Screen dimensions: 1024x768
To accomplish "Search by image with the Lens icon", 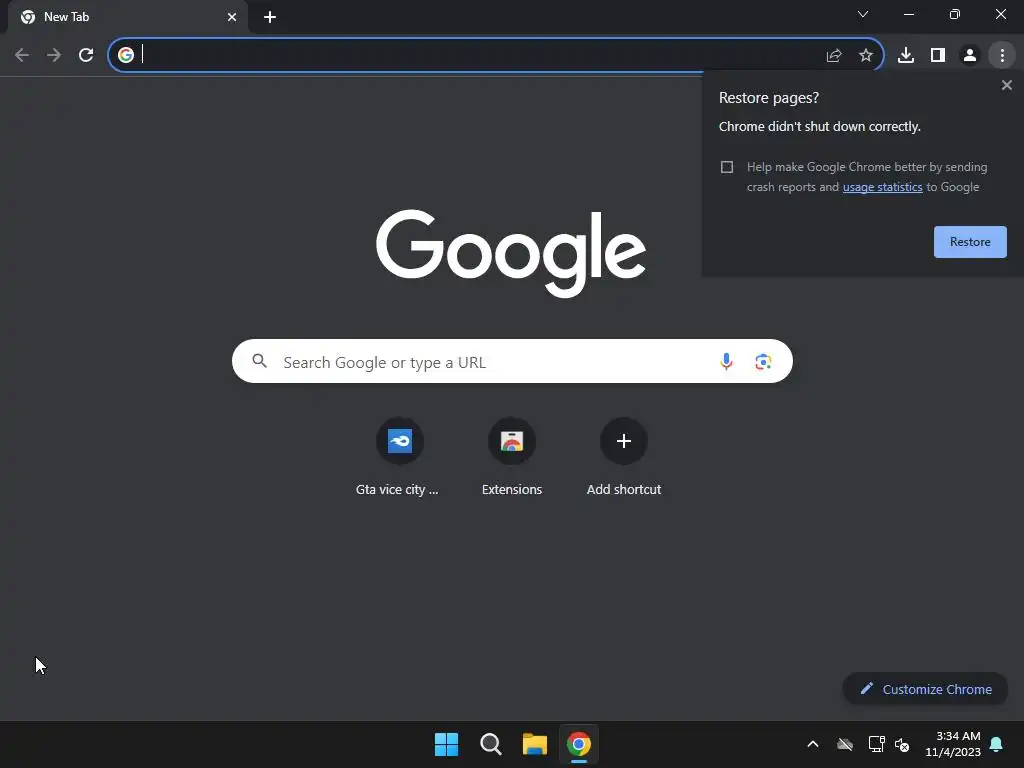I will pyautogui.click(x=763, y=361).
